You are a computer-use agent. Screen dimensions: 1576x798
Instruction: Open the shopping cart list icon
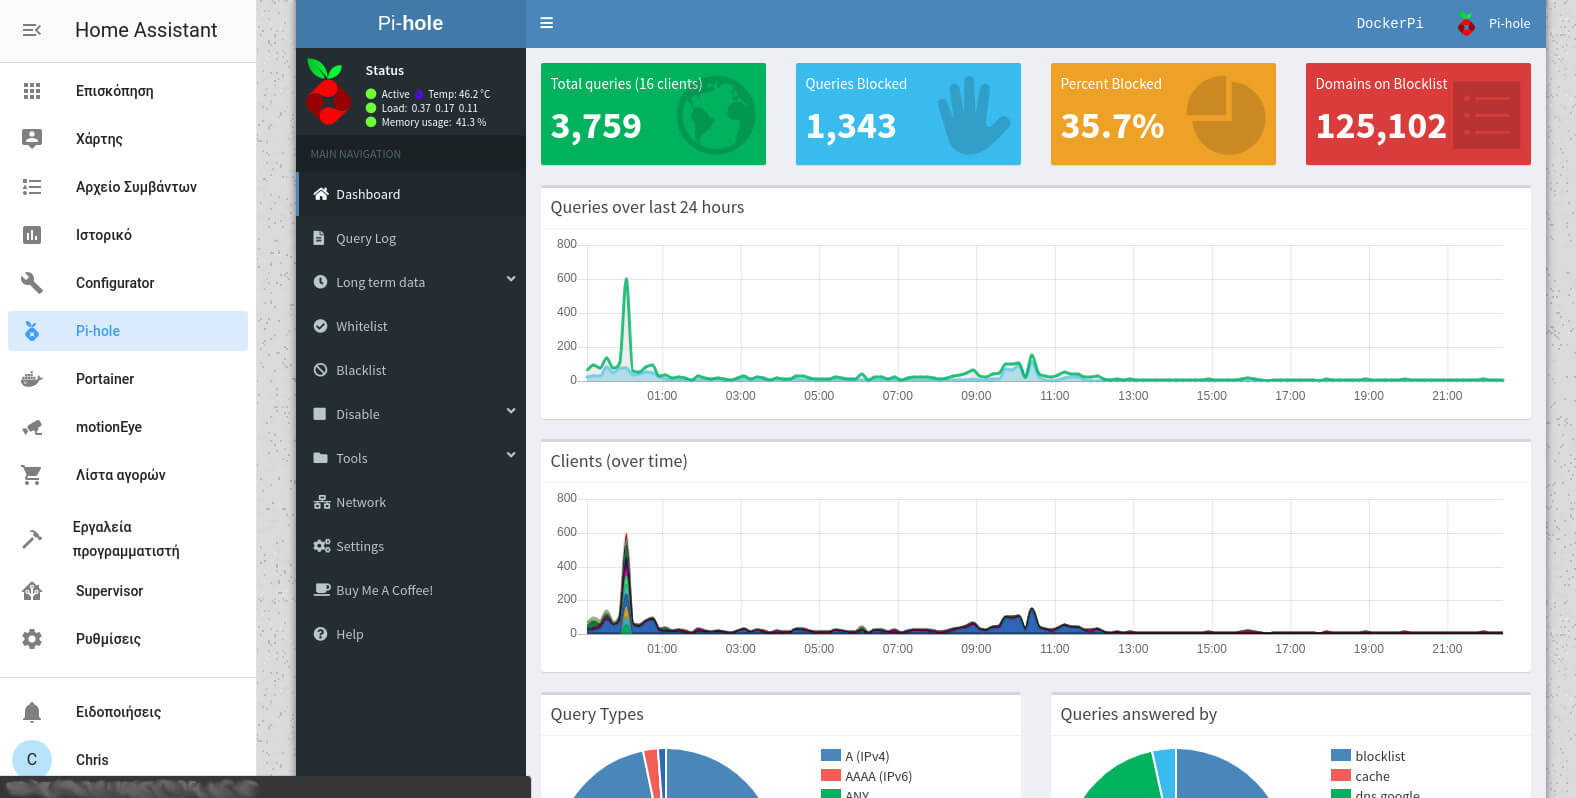click(32, 475)
